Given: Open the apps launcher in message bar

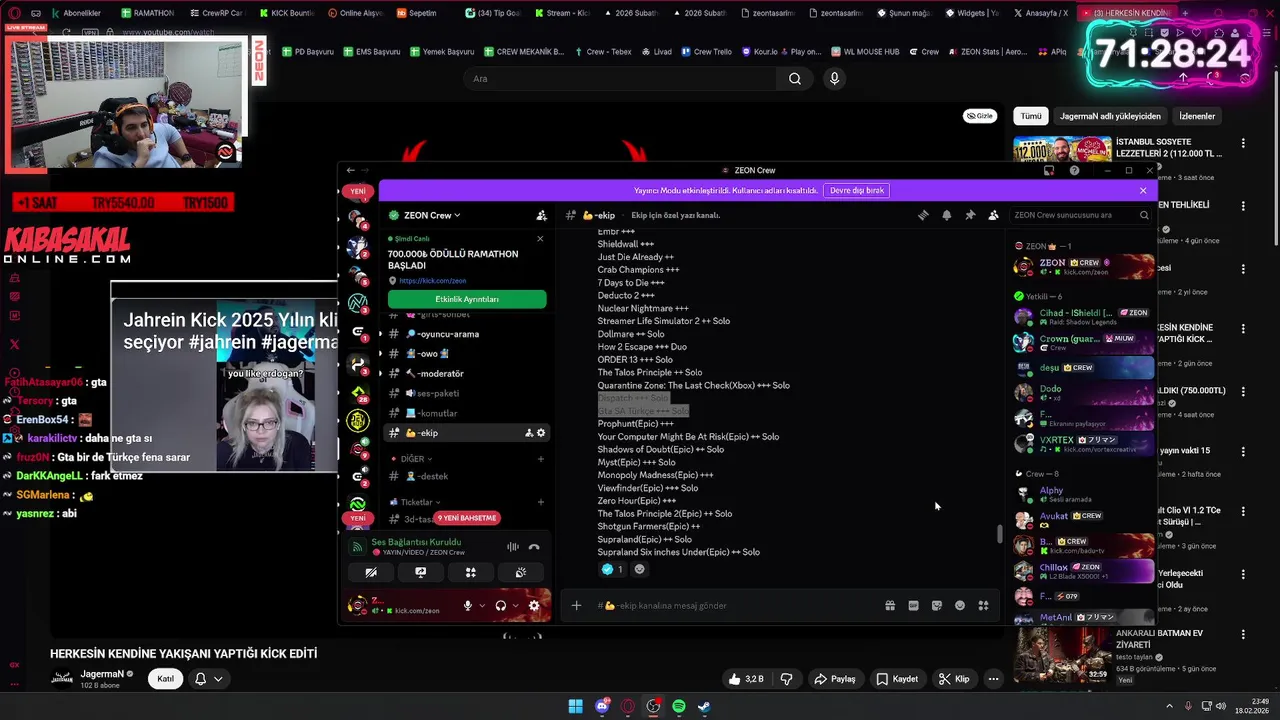Looking at the screenshot, I should click(983, 605).
